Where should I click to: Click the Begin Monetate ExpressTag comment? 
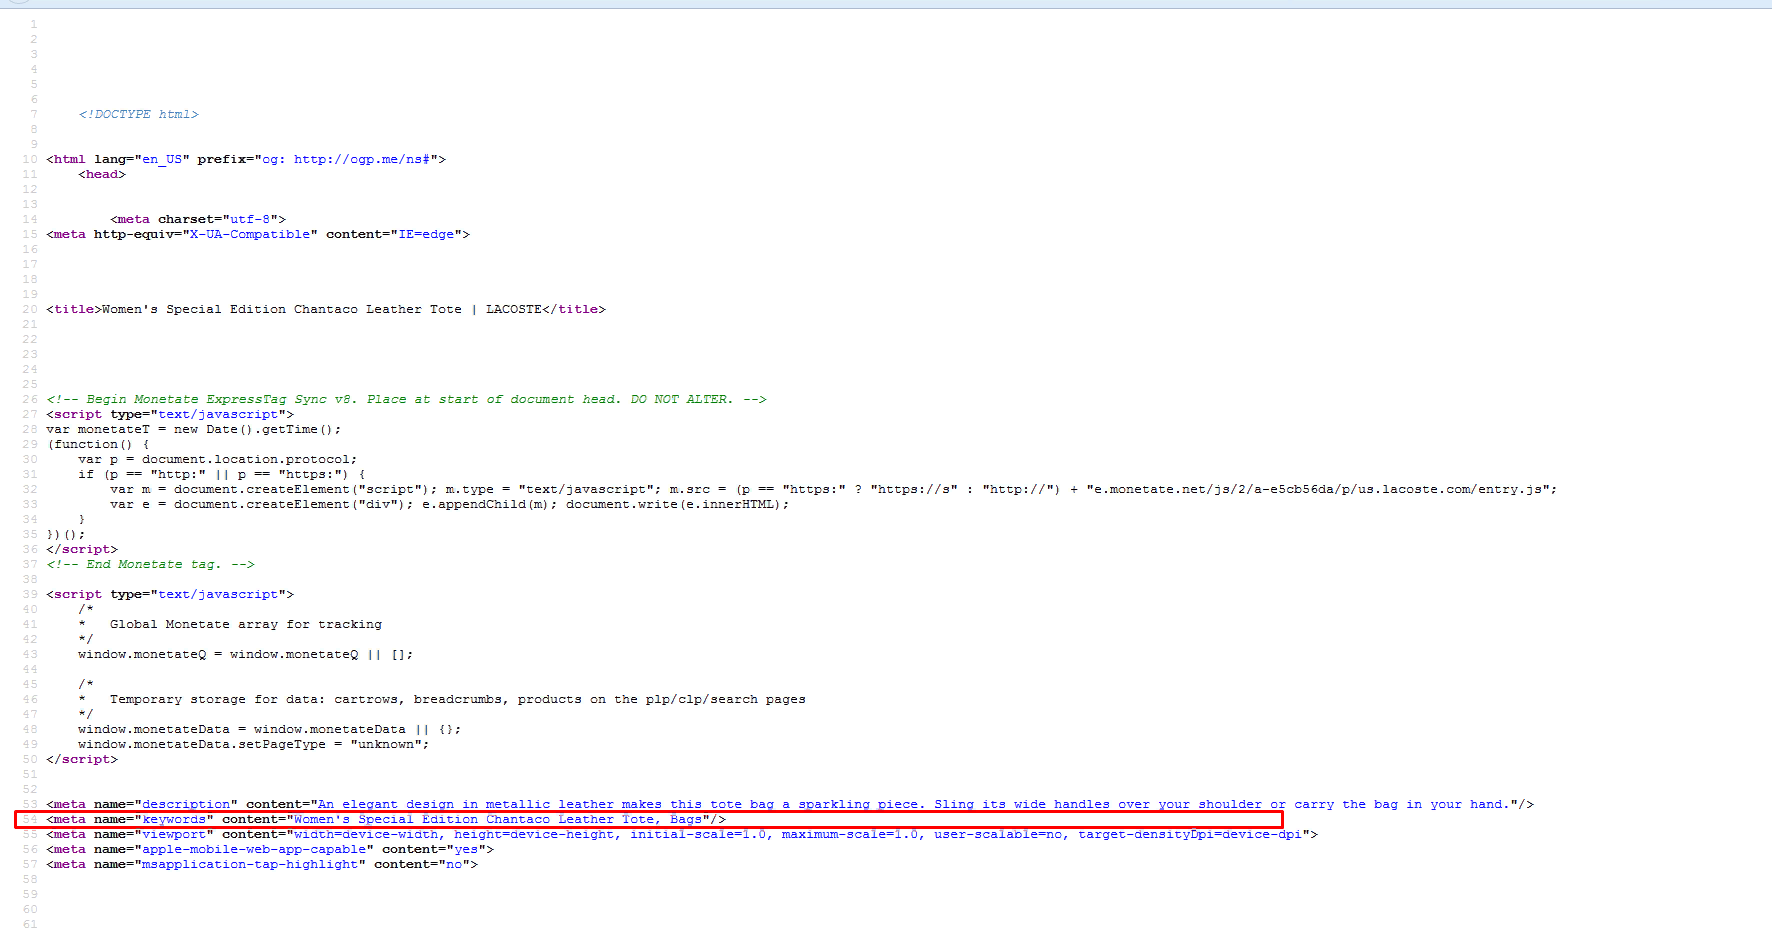click(406, 399)
